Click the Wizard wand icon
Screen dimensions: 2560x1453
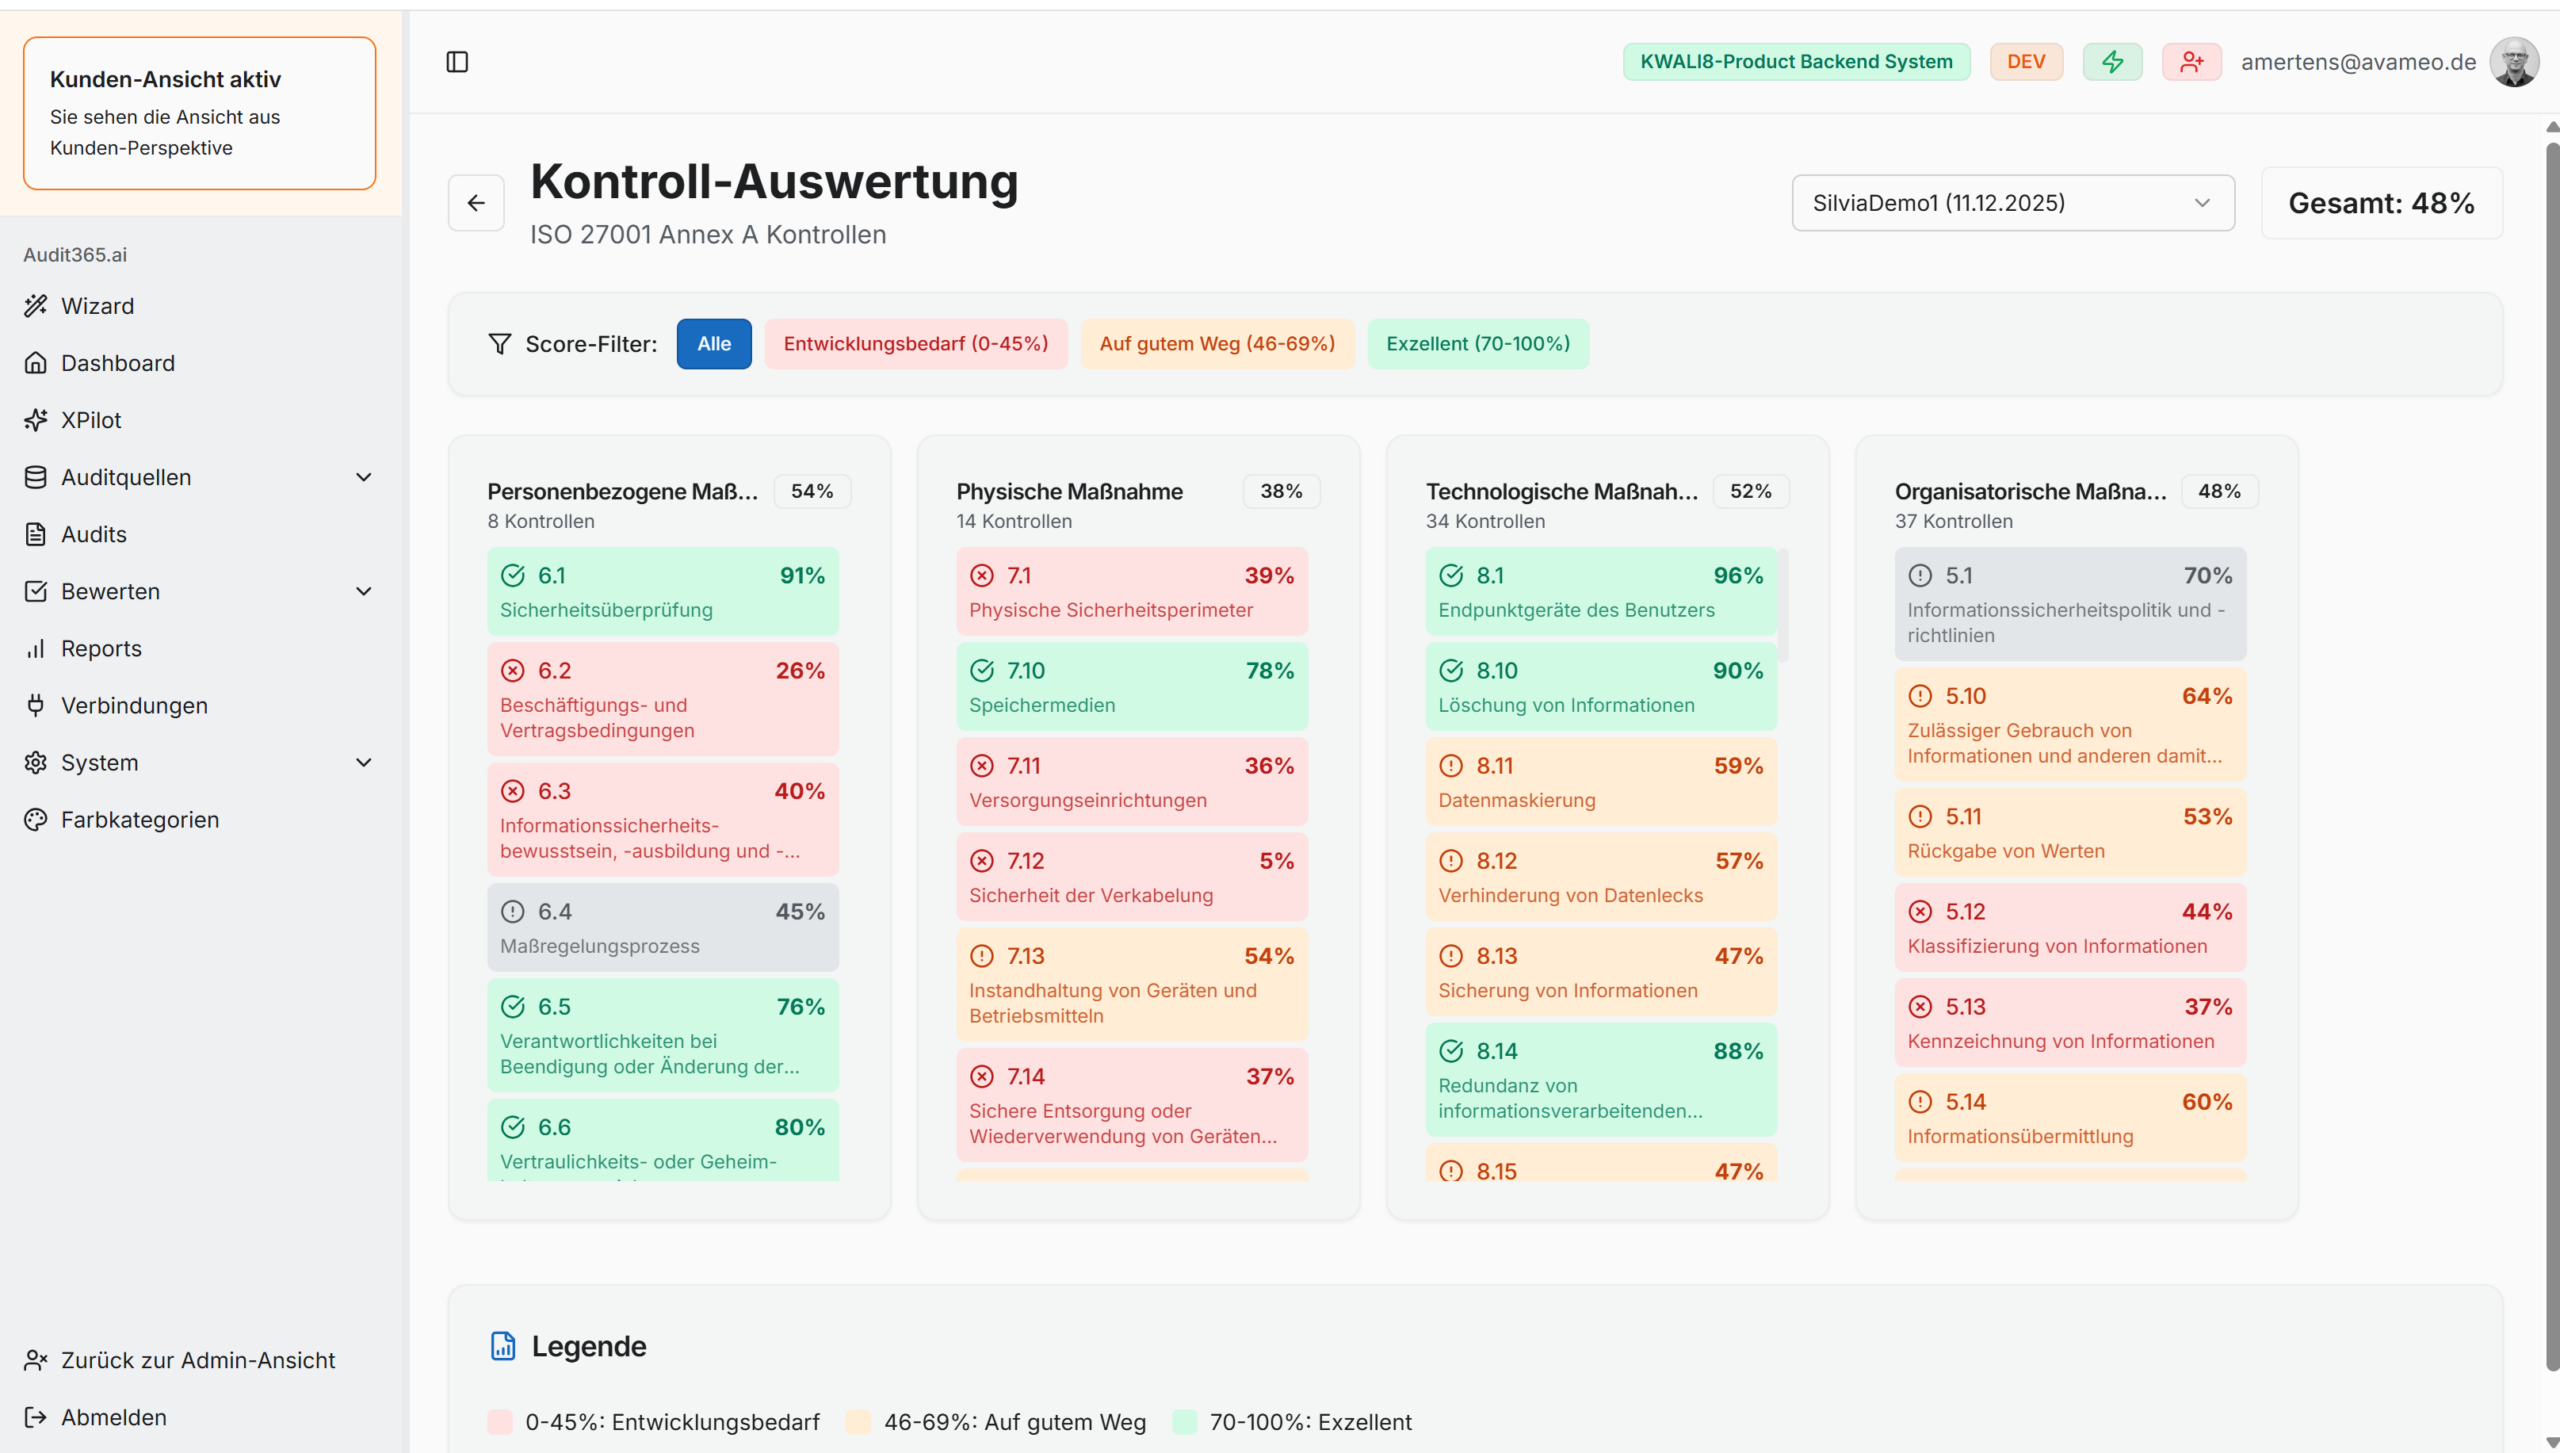[x=36, y=306]
